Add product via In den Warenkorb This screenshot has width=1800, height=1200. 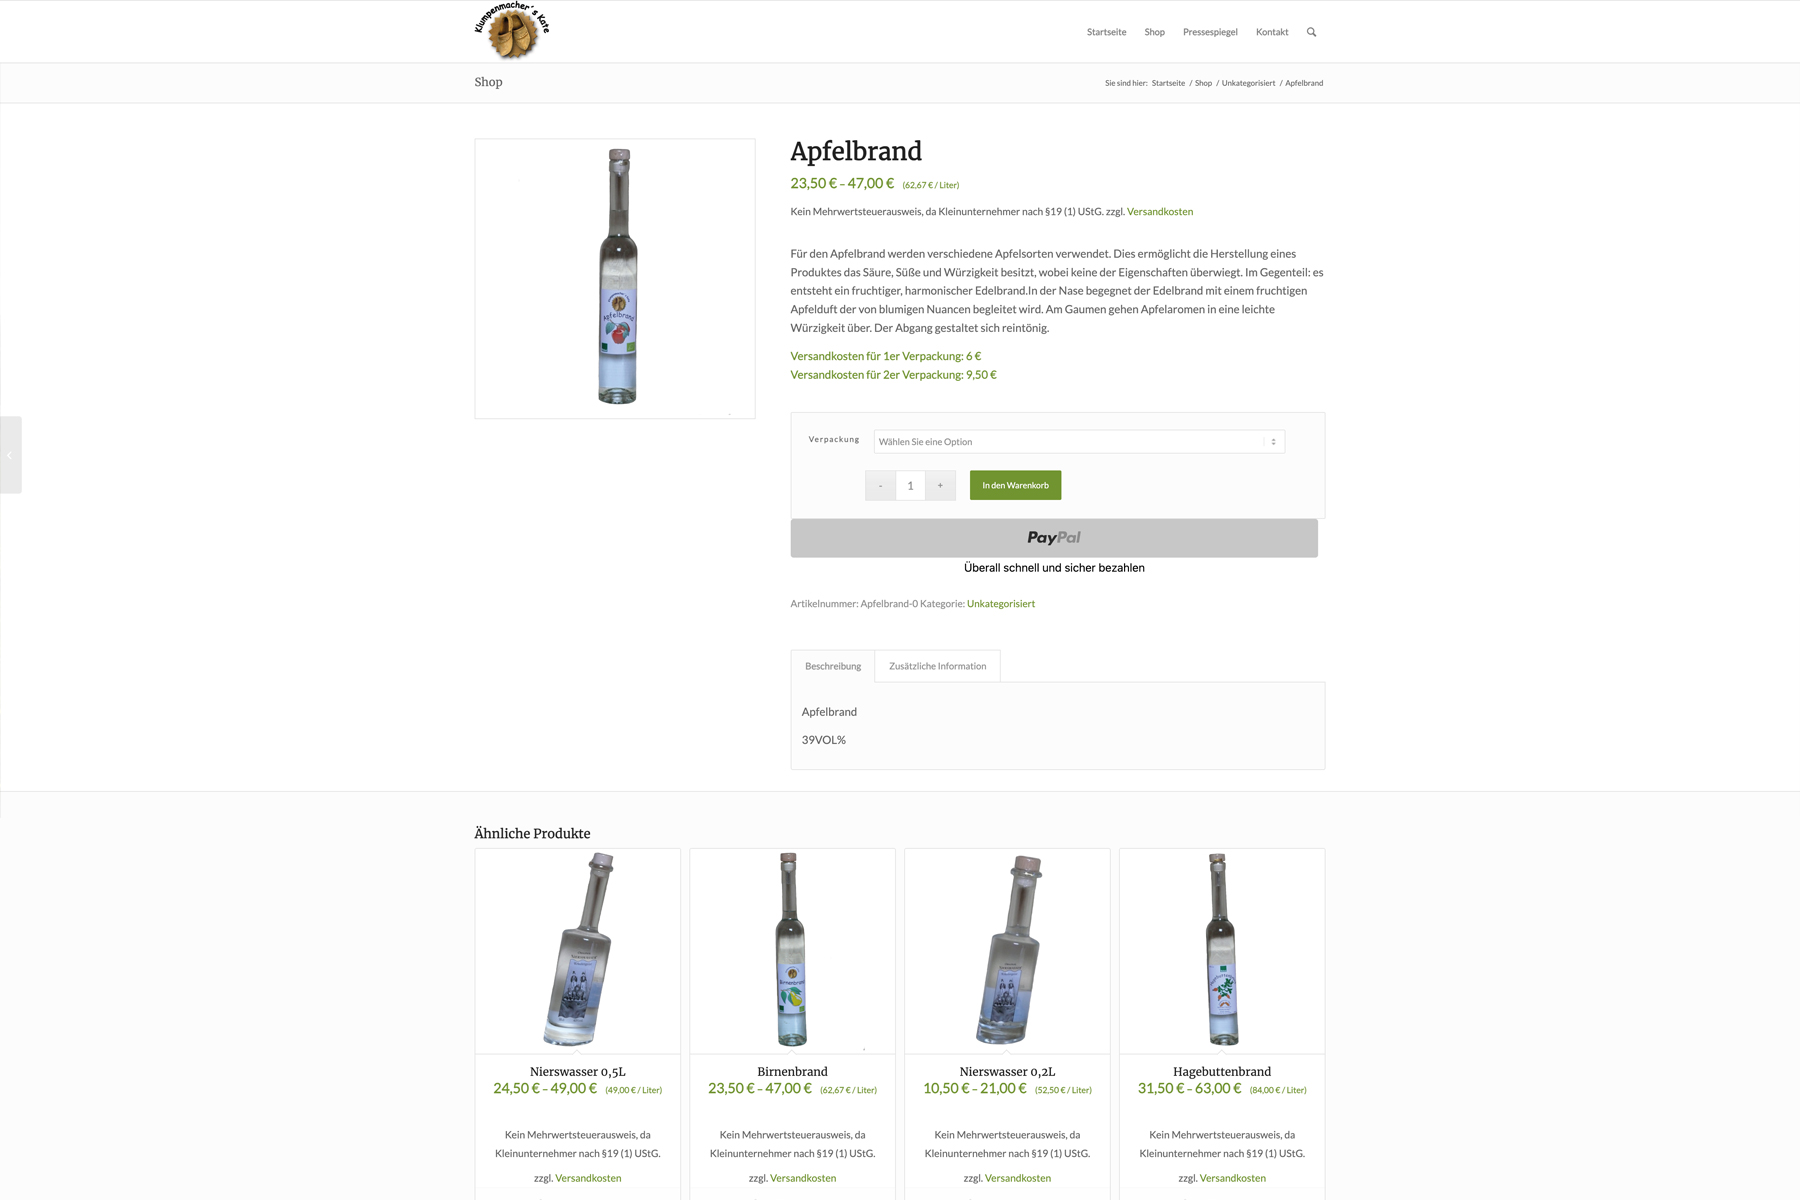[x=1015, y=485]
